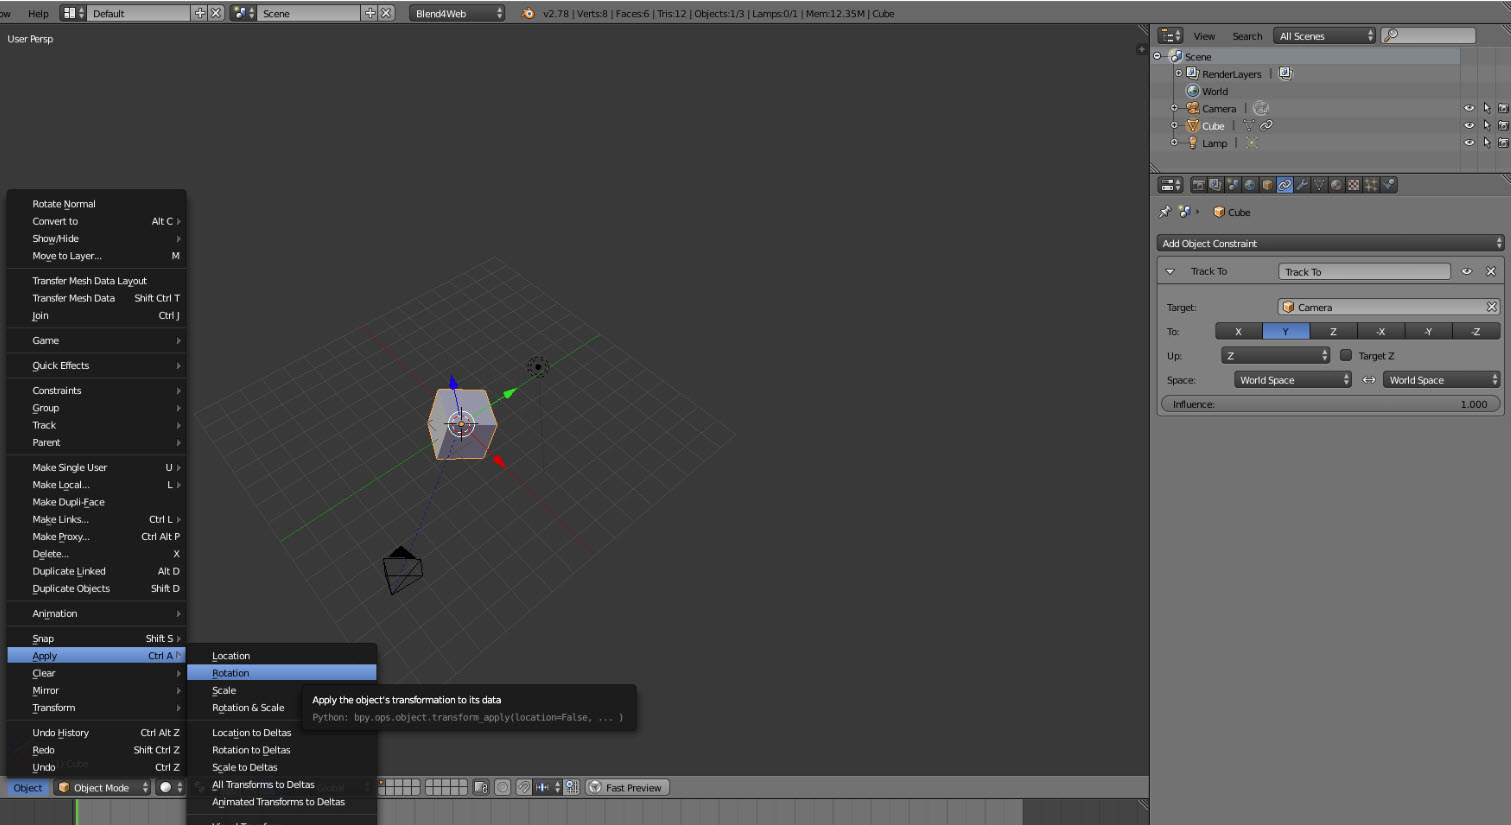1511x825 pixels.
Task: Toggle Lamp renderability camera icon in outliner
Action: click(x=1502, y=143)
